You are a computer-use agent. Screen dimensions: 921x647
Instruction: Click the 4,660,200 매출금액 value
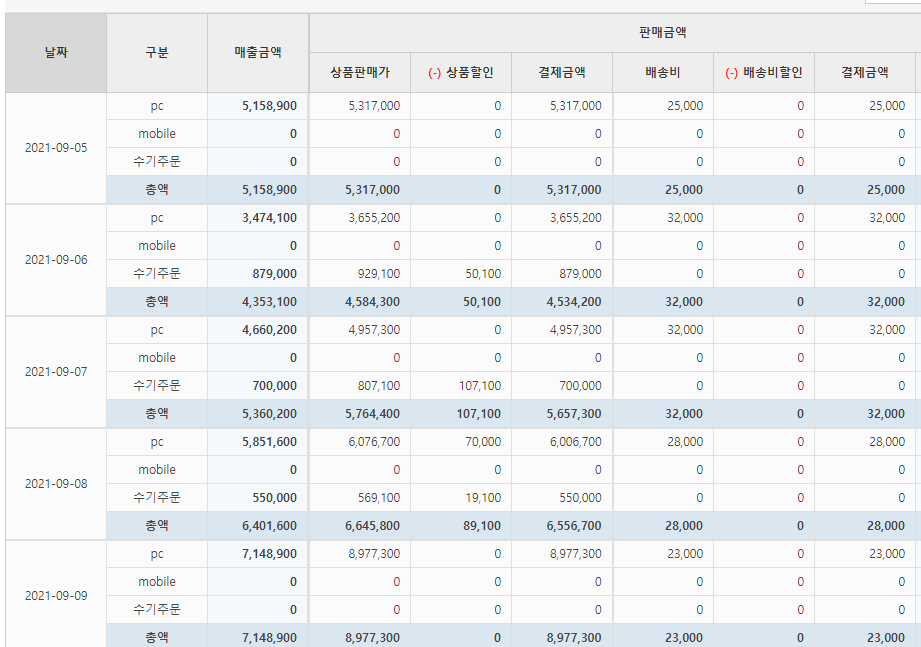tap(269, 330)
